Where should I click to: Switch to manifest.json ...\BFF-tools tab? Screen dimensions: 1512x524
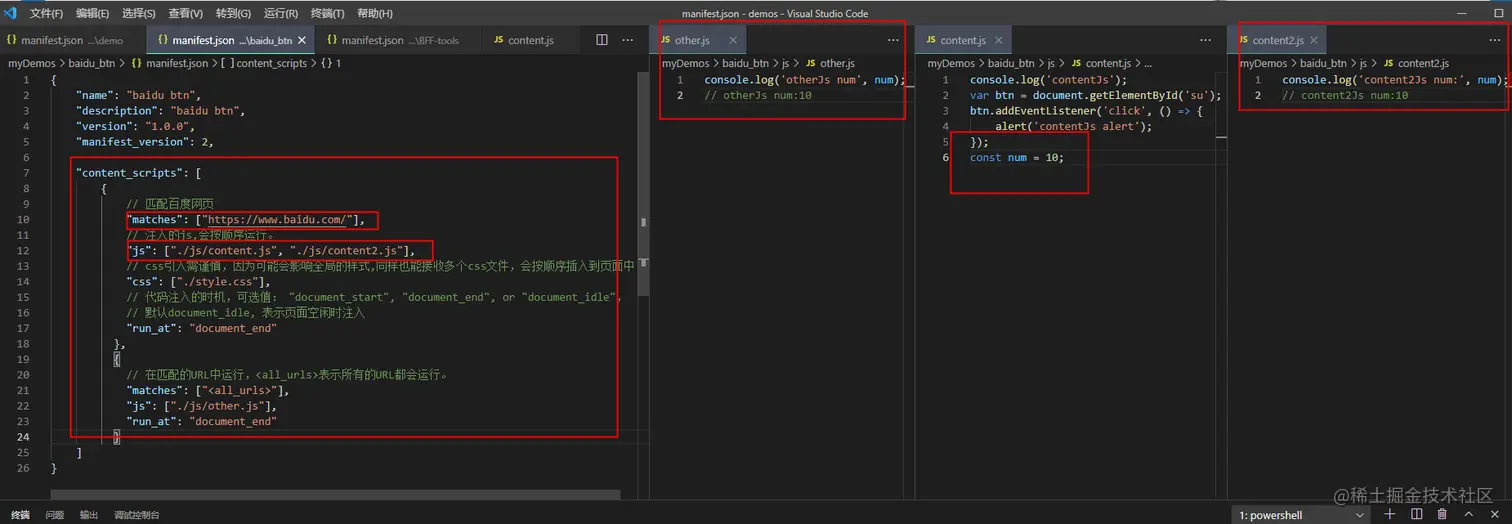coord(400,40)
